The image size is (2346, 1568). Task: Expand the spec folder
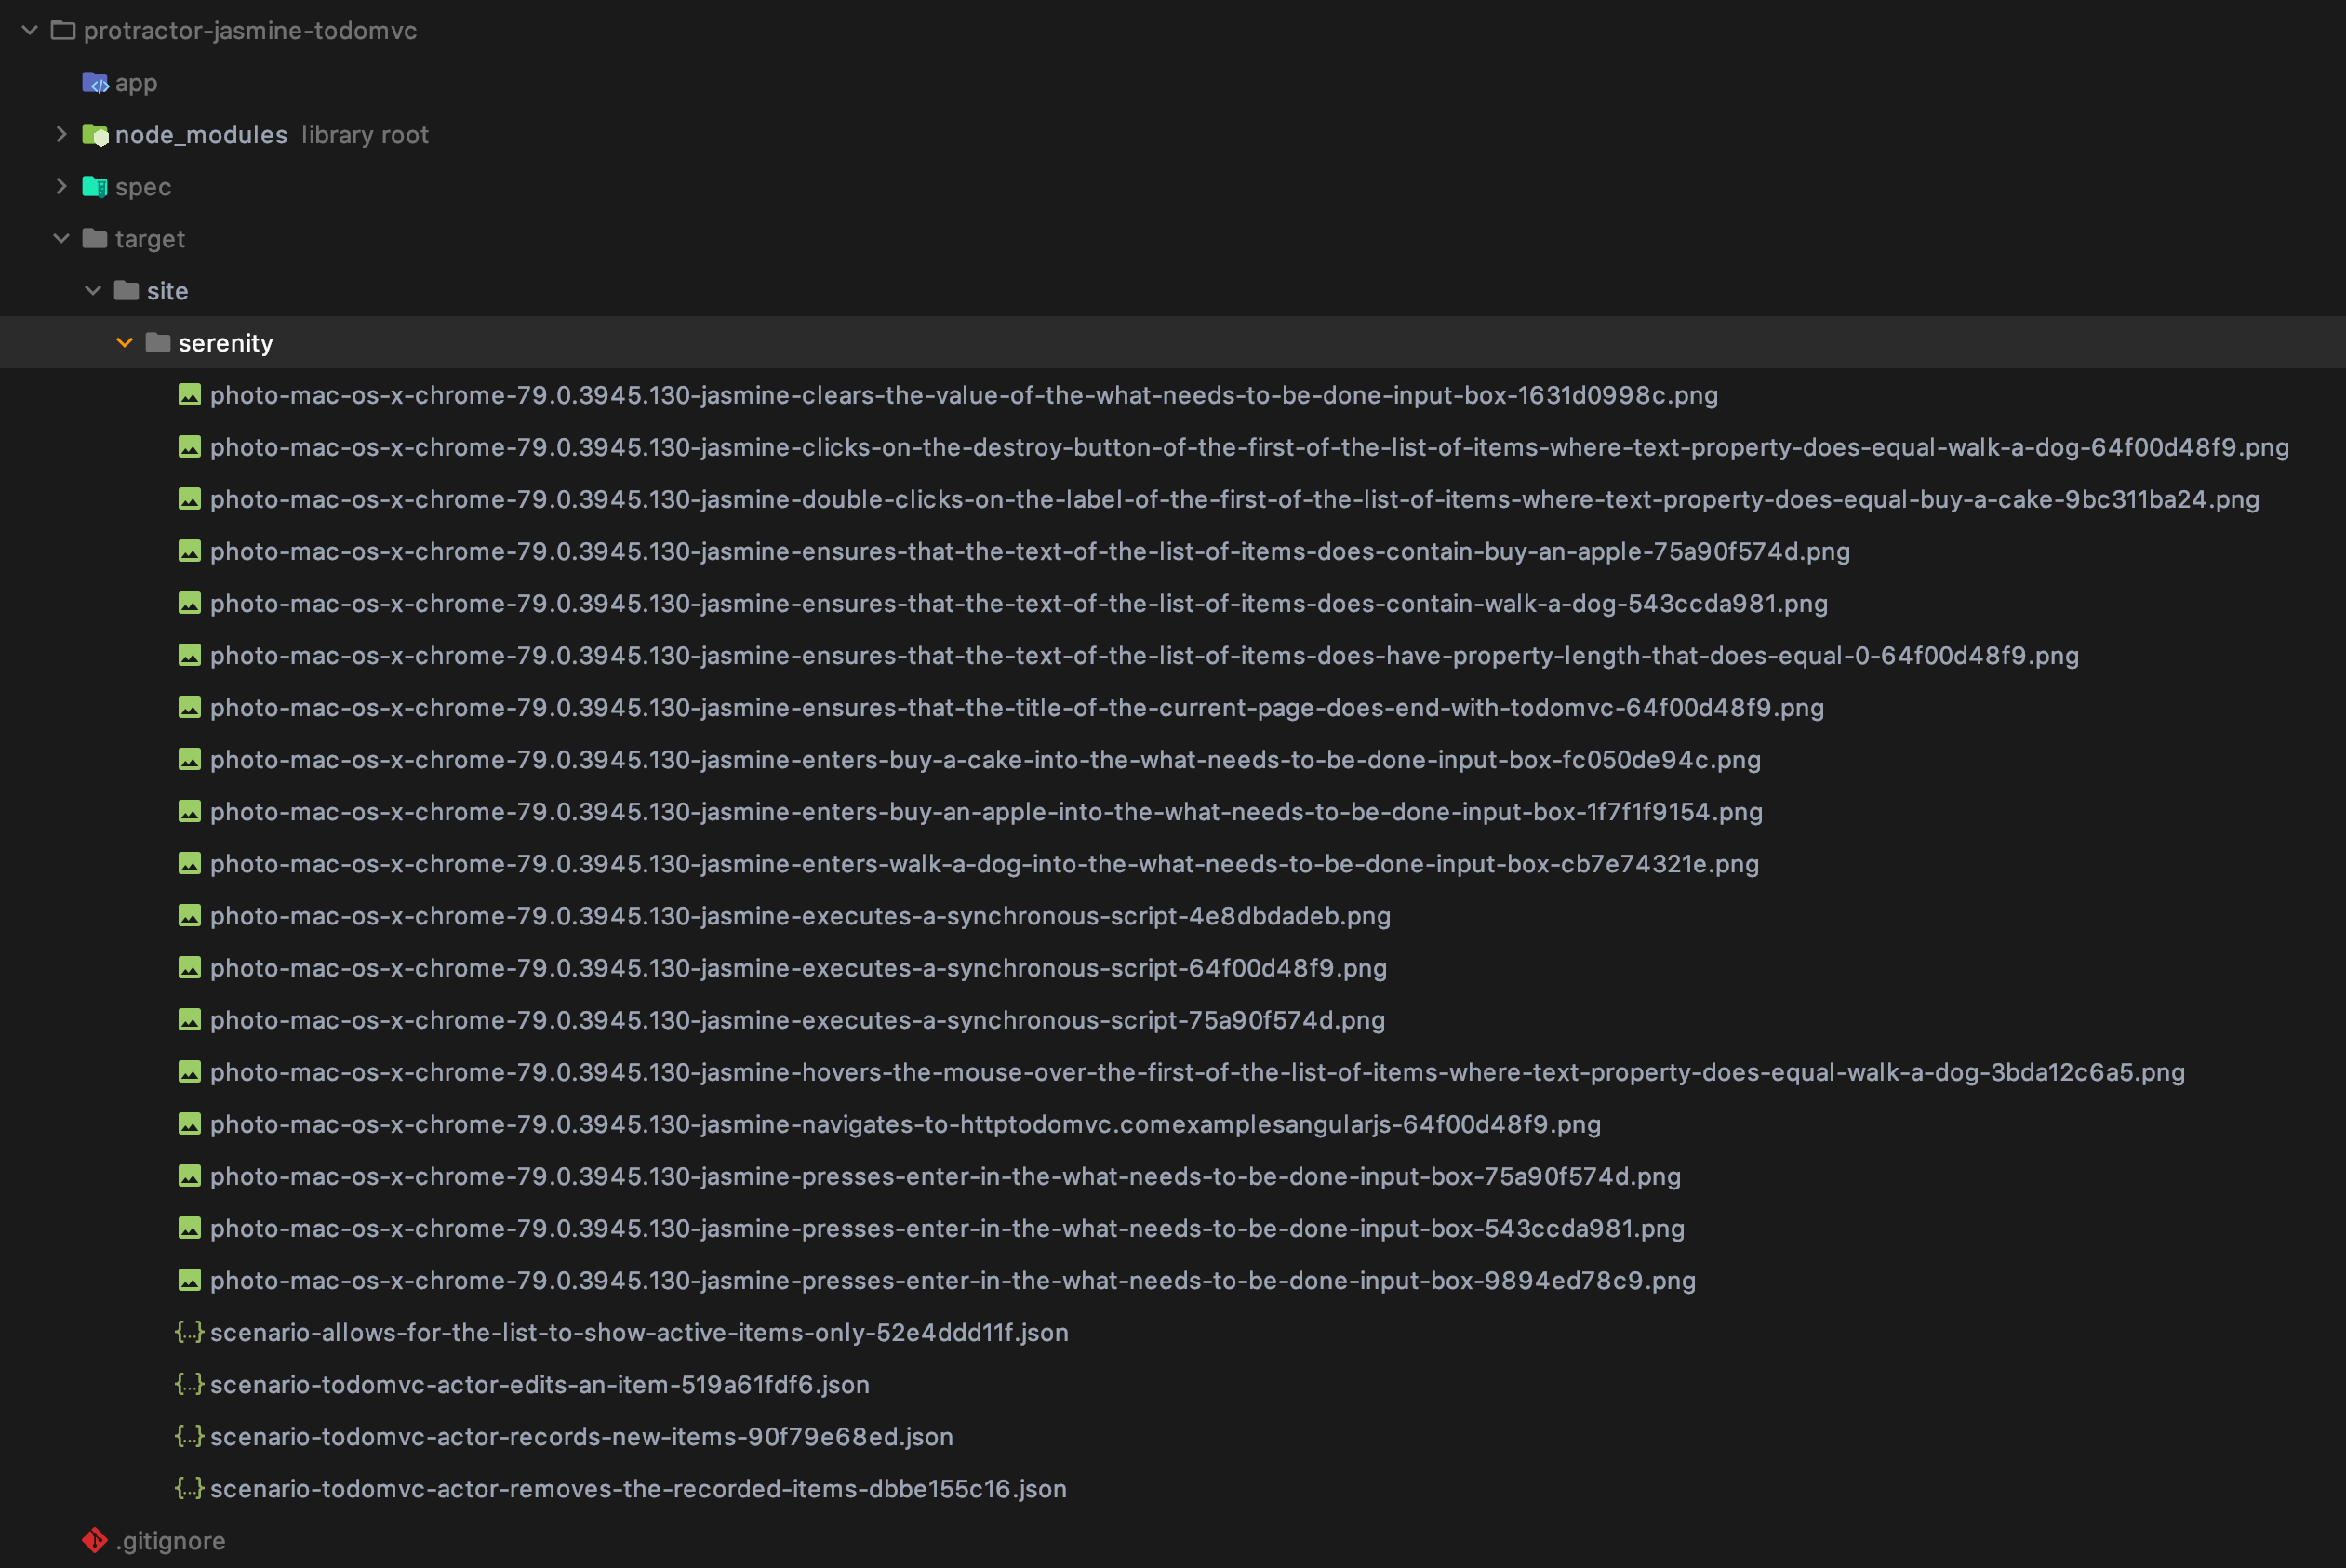pyautogui.click(x=61, y=186)
